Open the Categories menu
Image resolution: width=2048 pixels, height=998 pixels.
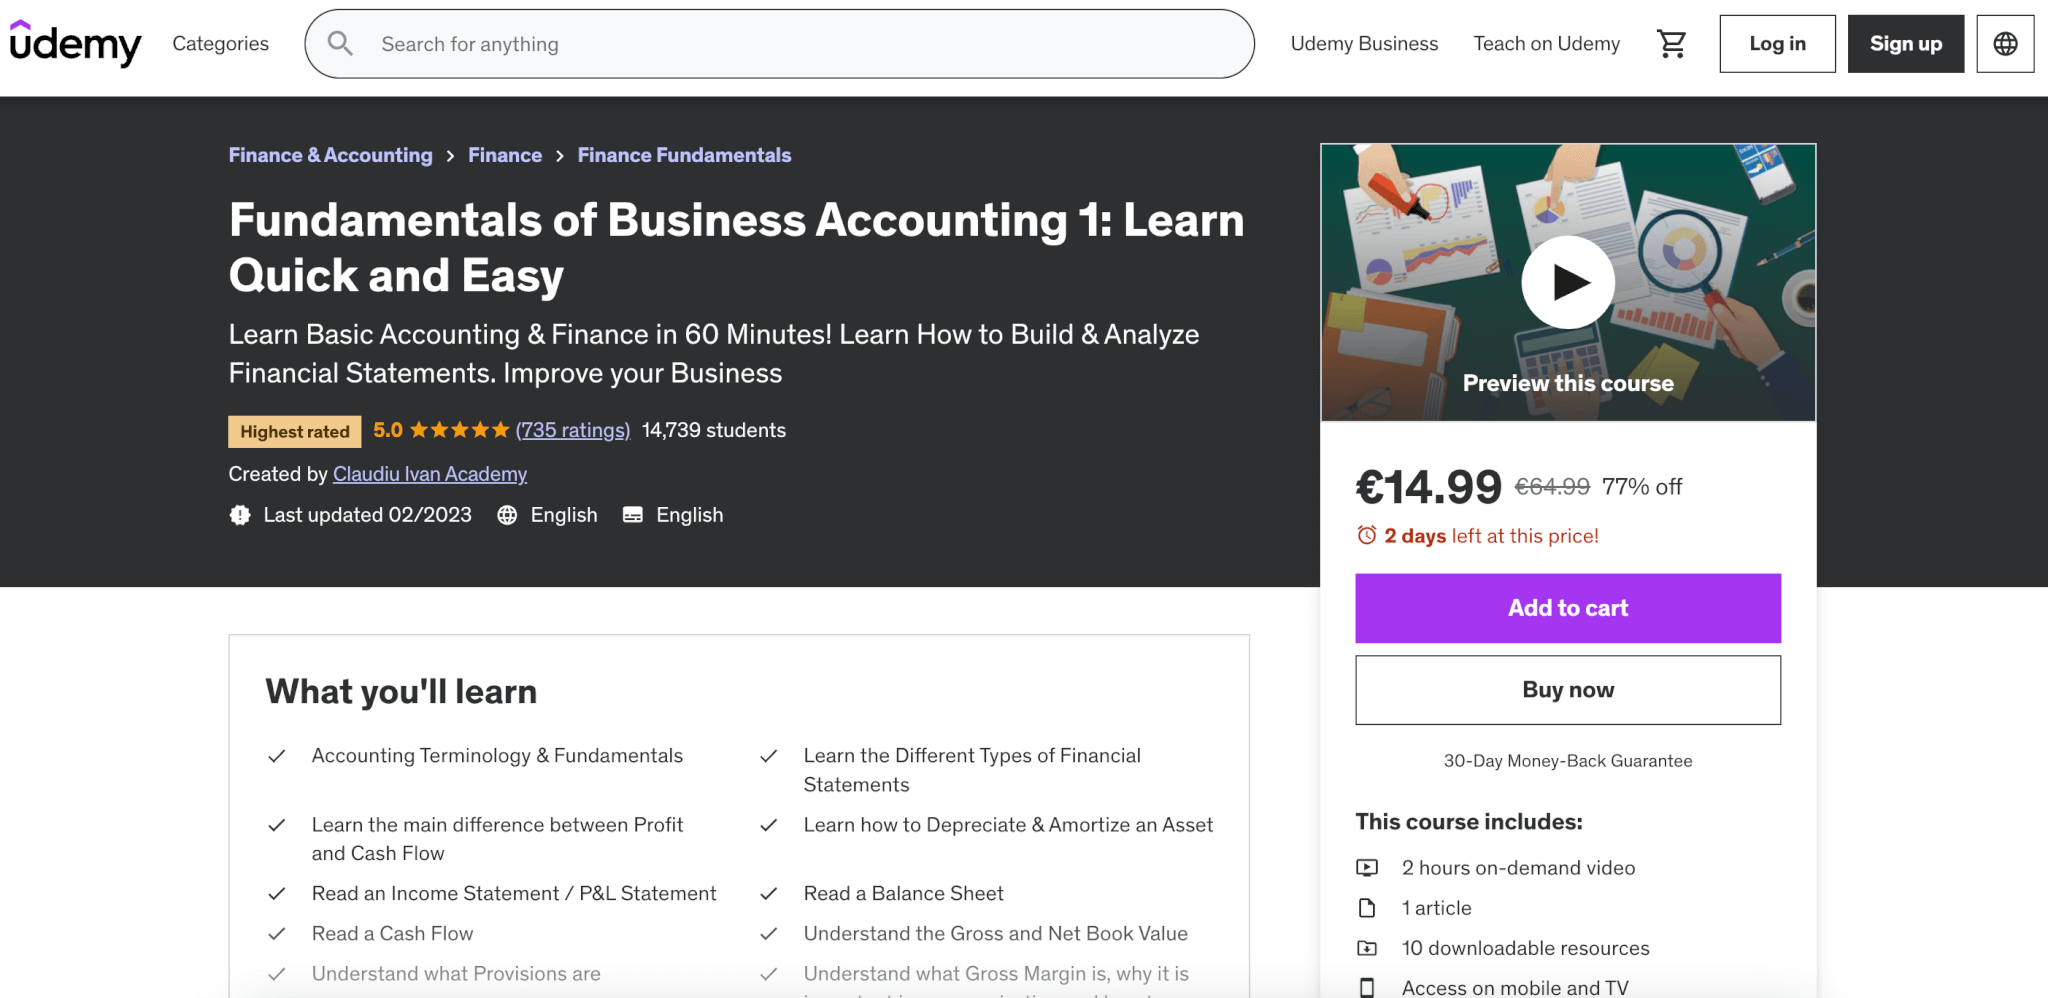(220, 44)
